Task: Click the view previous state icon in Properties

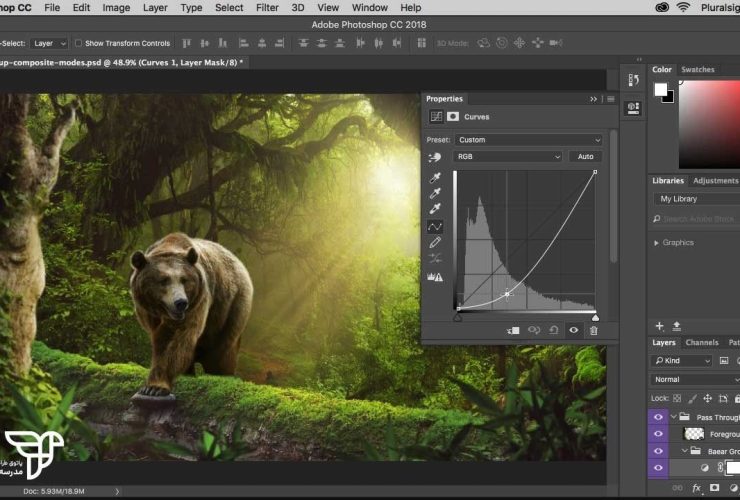Action: tap(534, 331)
